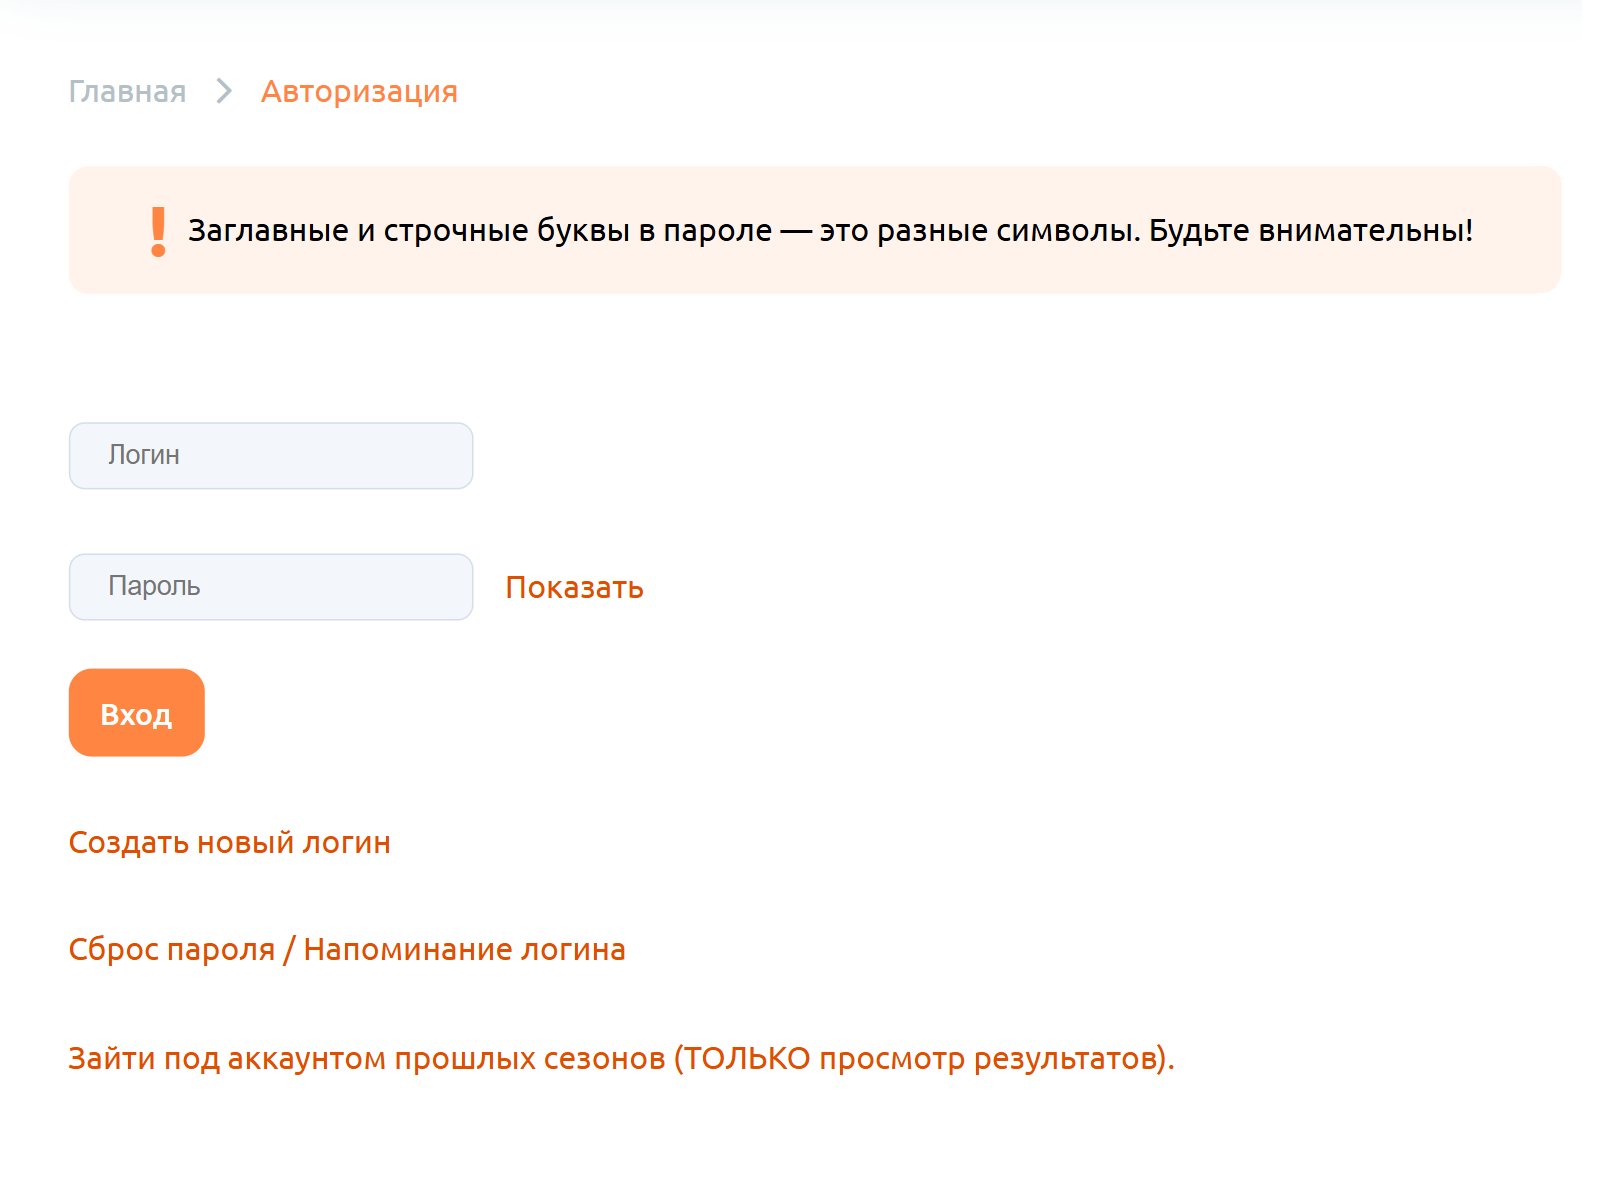Click the rounded orange Вход button

coord(136,713)
